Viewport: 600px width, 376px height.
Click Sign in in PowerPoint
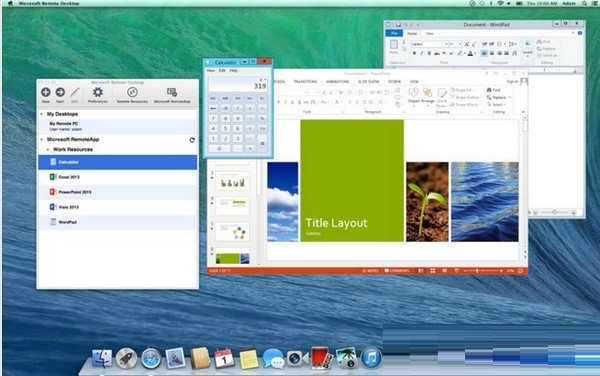[x=512, y=81]
